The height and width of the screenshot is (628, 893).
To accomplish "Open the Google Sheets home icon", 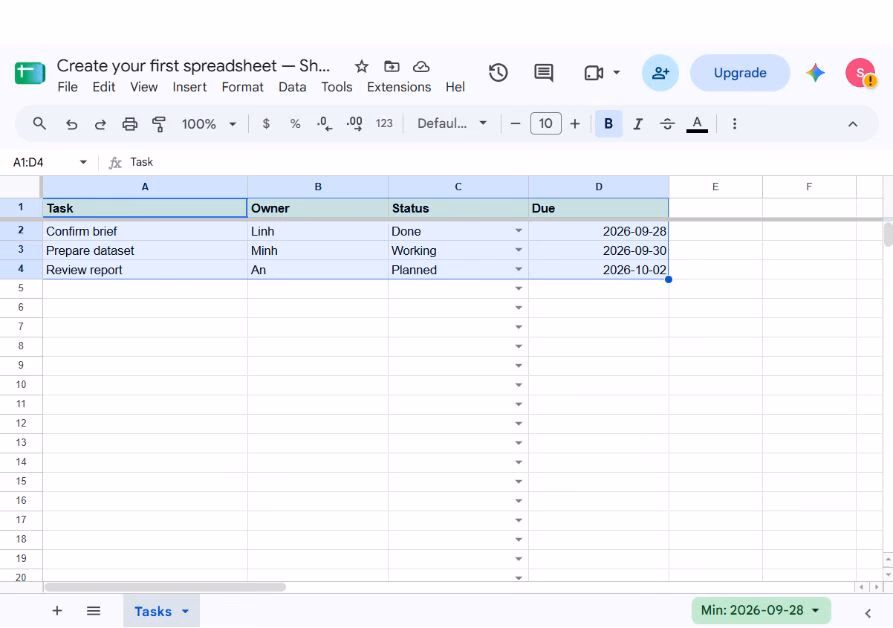I will point(30,73).
